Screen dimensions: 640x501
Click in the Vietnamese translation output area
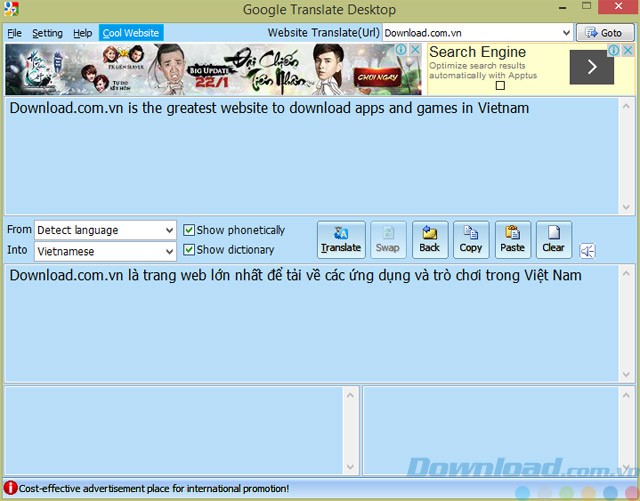[x=311, y=323]
